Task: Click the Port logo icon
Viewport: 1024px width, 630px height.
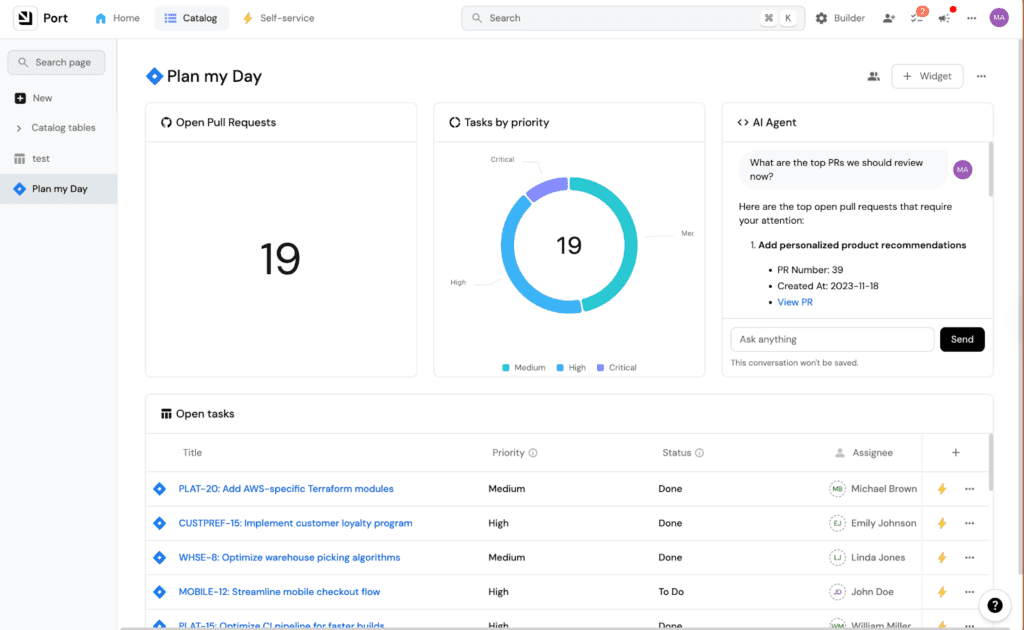Action: [24, 18]
